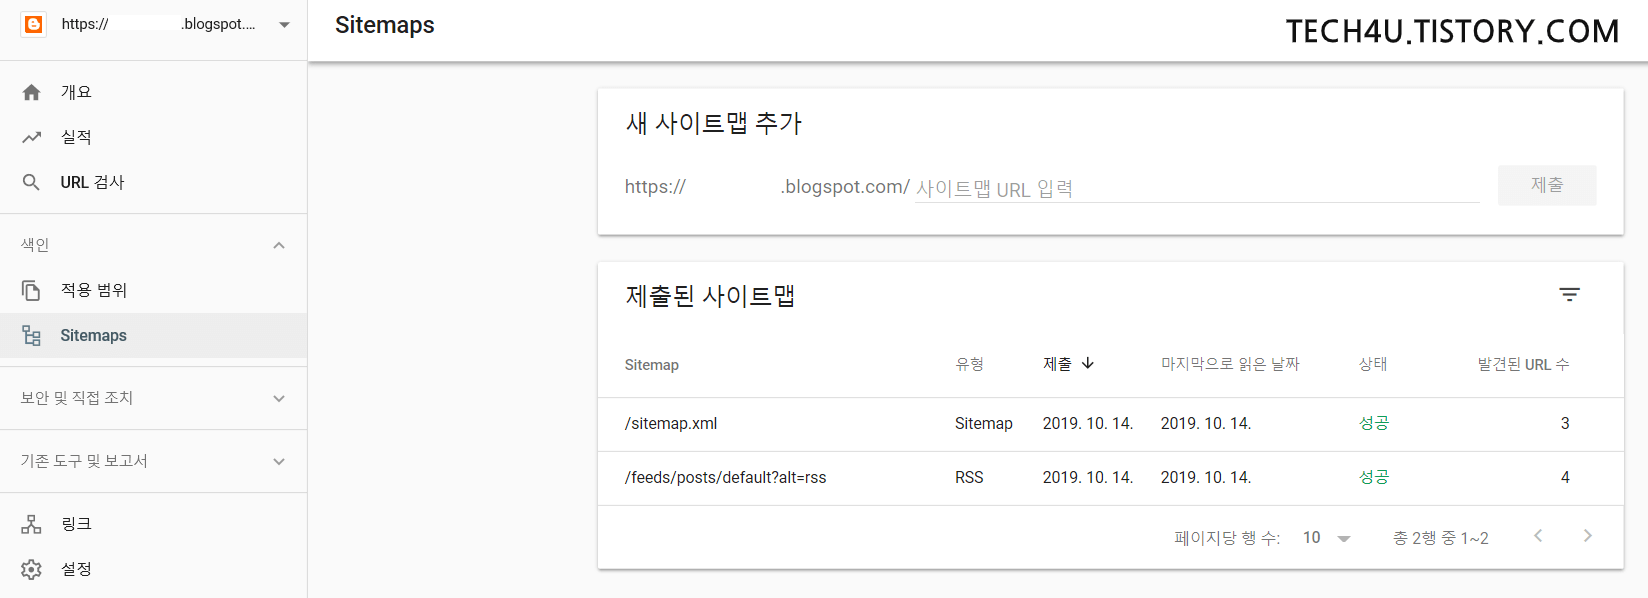1648x598 pixels.
Task: Sort by 유형 column header
Action: click(970, 364)
